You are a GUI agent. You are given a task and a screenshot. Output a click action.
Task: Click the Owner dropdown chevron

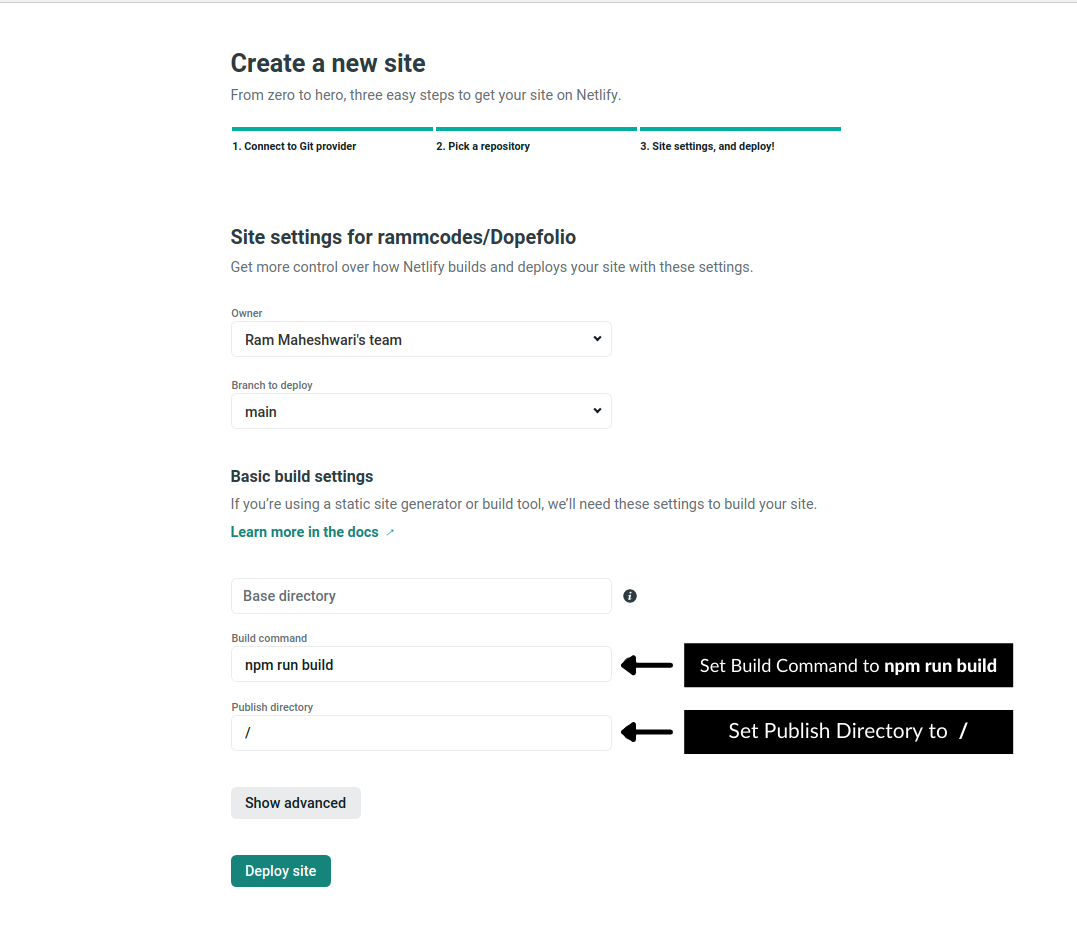click(596, 339)
